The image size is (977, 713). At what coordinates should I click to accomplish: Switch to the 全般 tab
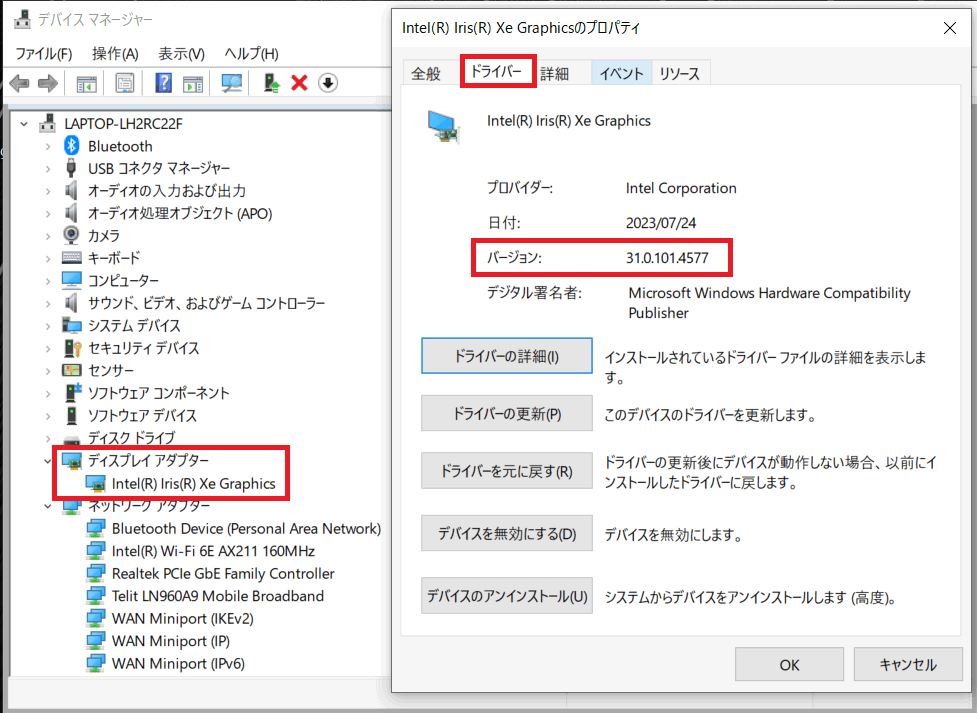(426, 74)
